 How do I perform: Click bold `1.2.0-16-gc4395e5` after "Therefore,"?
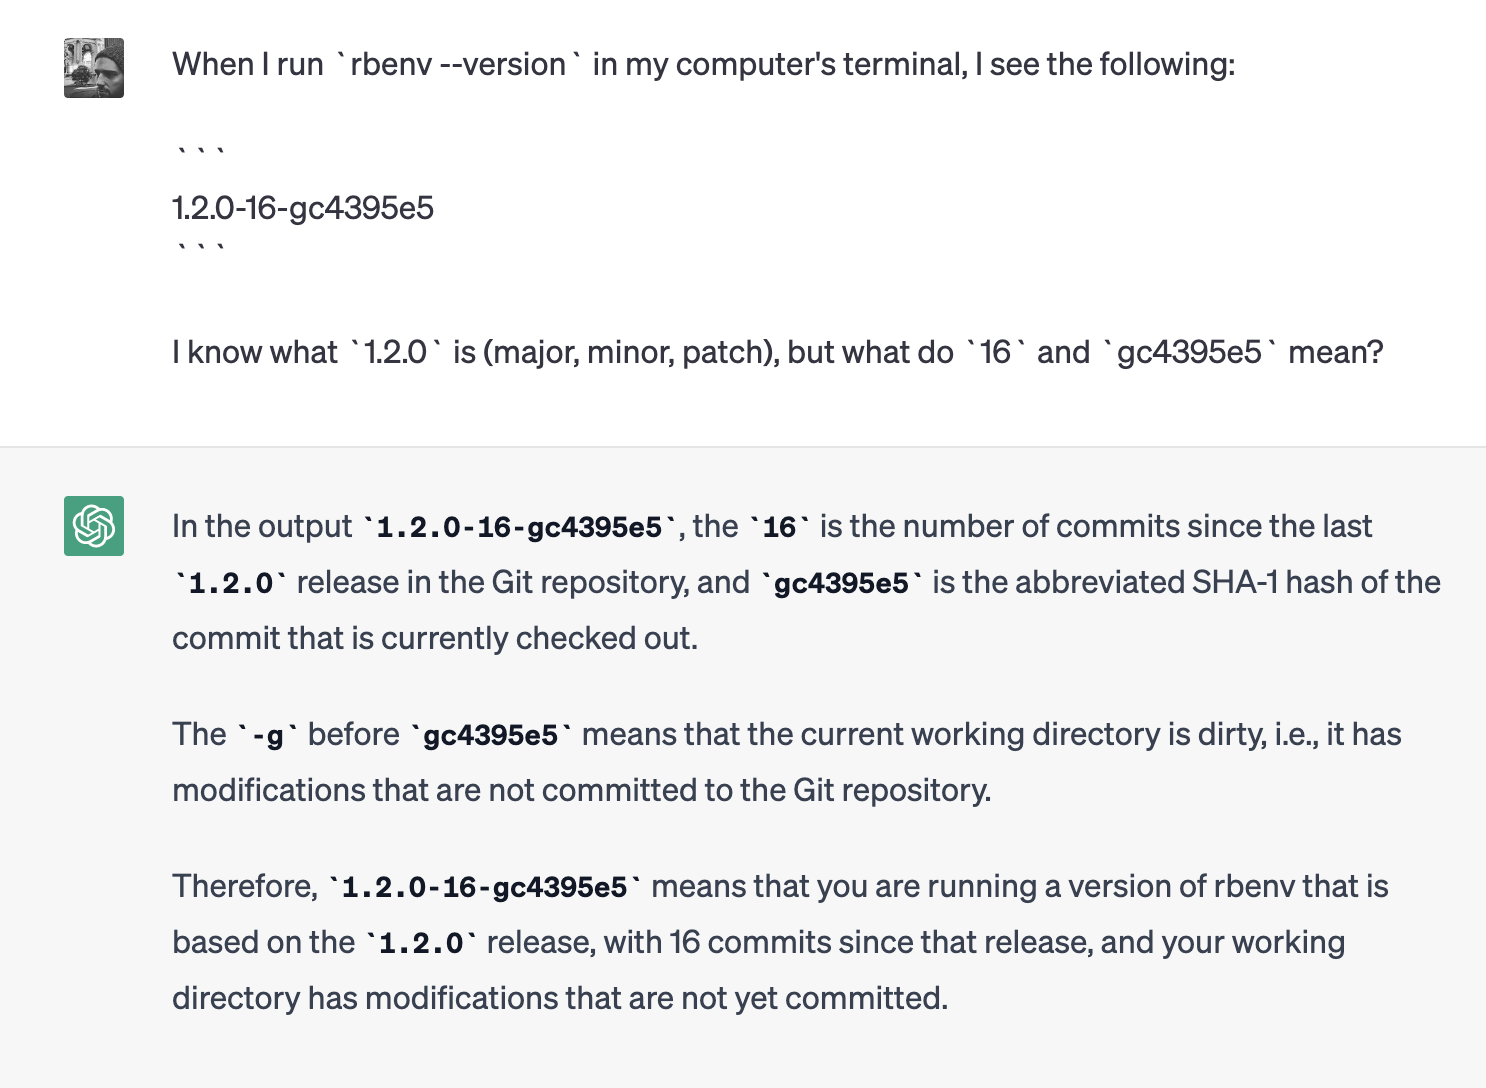(x=485, y=887)
